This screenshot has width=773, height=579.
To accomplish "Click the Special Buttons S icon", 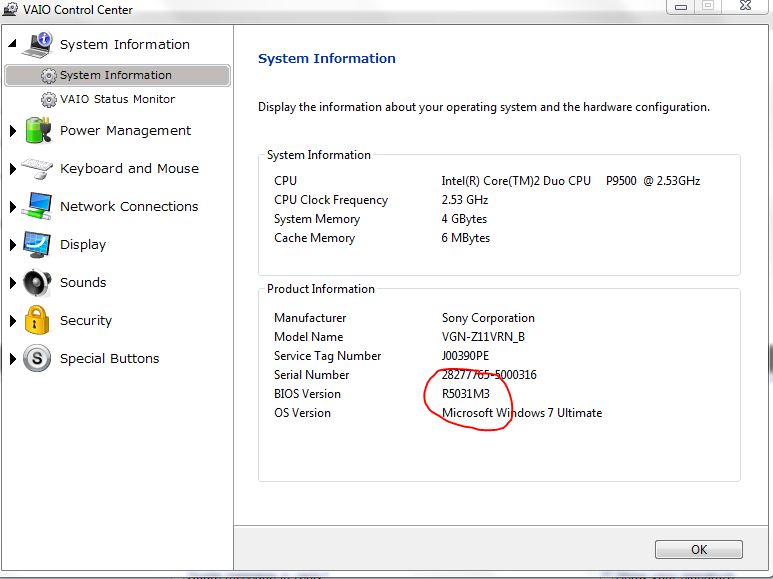I will [x=37, y=358].
